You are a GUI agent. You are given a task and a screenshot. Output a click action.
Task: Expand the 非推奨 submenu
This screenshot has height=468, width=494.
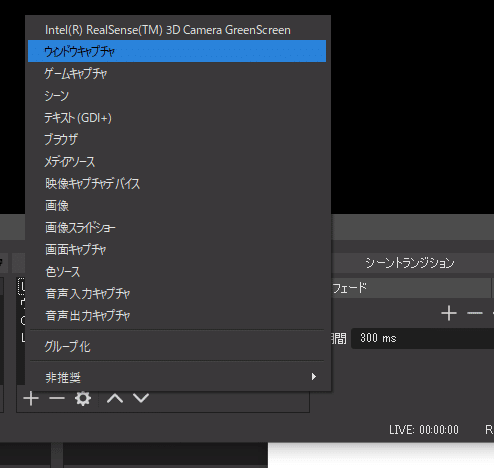pos(177,377)
